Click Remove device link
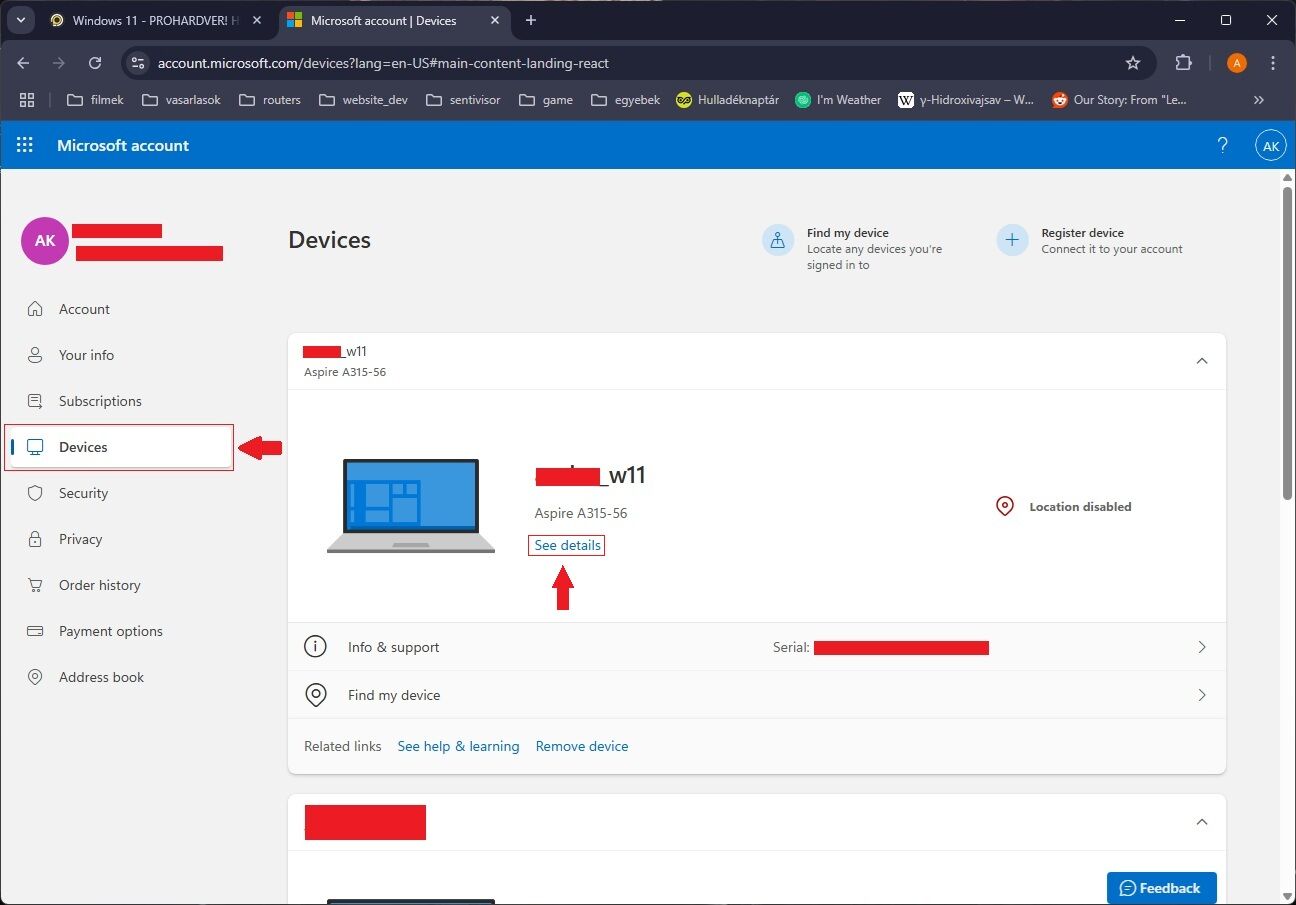 pos(582,746)
